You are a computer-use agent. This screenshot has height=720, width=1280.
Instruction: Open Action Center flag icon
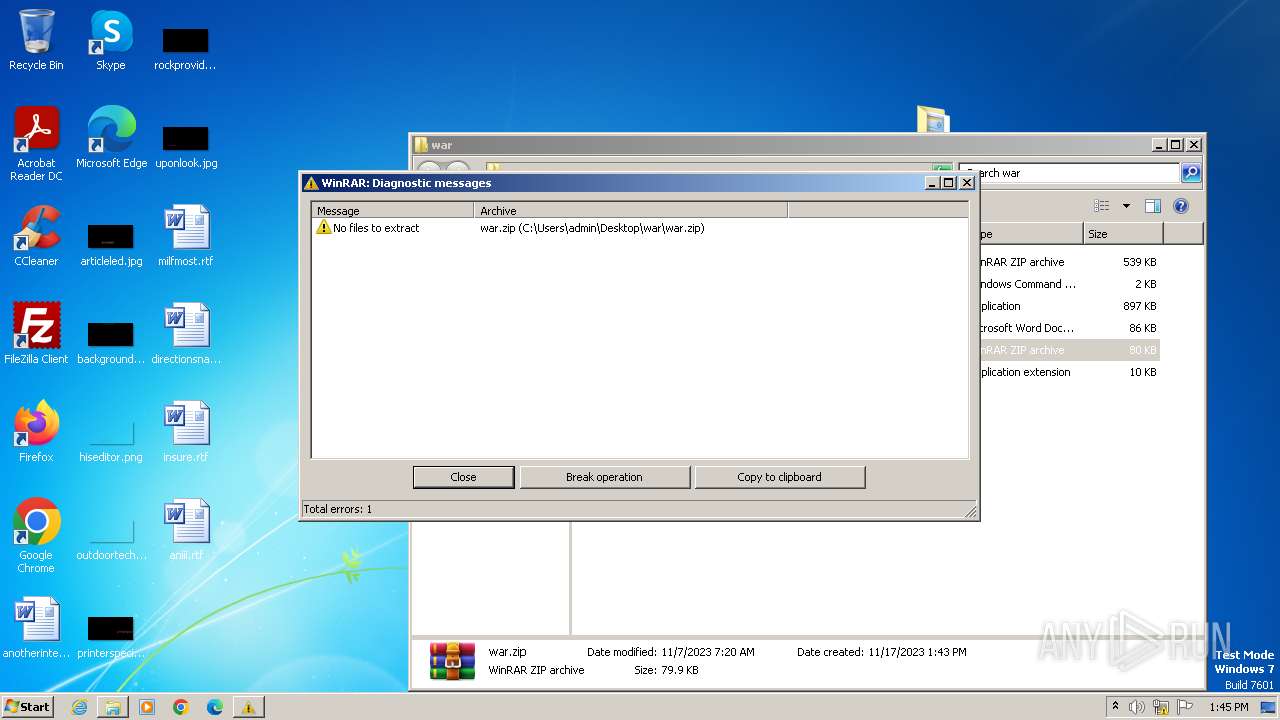pos(1185,707)
